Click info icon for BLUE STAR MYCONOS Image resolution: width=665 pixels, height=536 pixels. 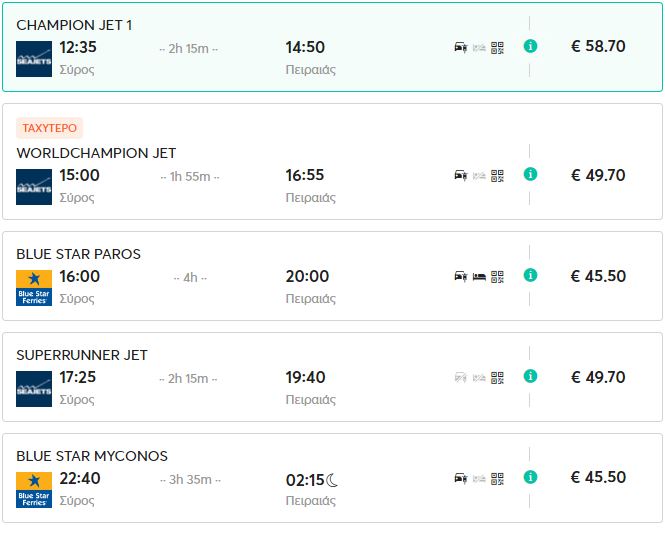[x=530, y=477]
